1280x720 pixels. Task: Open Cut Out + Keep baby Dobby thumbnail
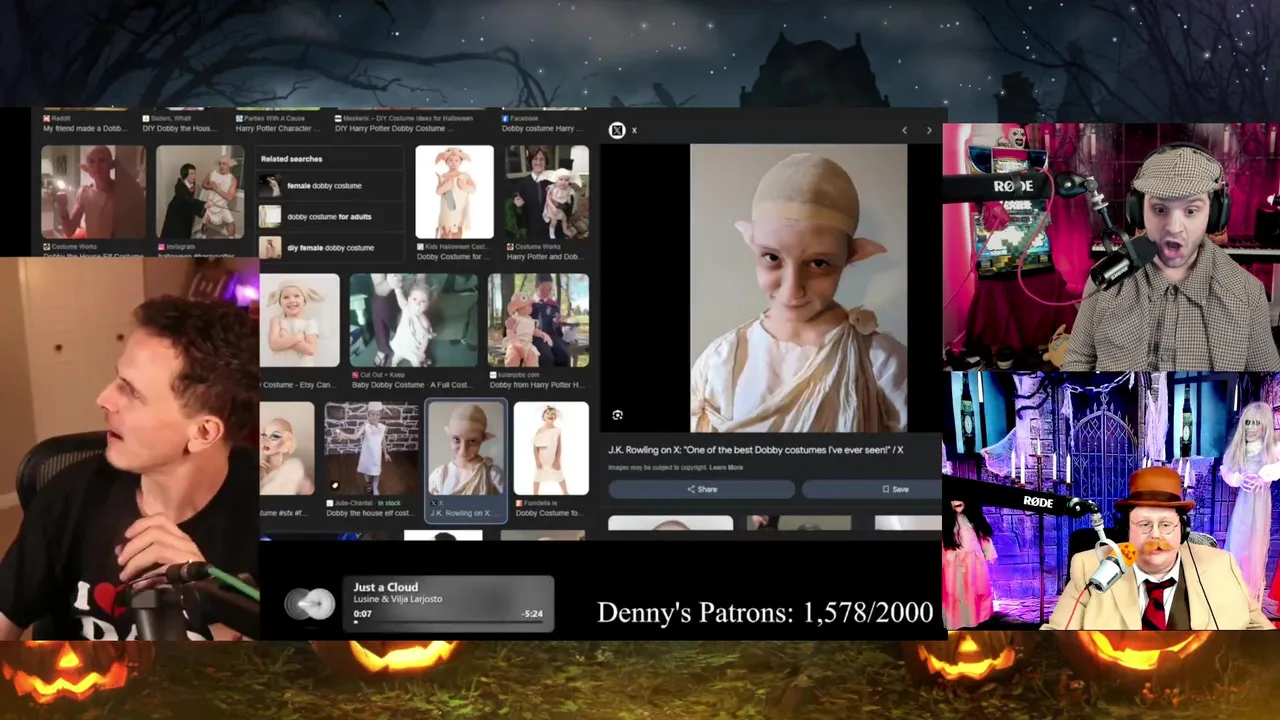pos(413,321)
